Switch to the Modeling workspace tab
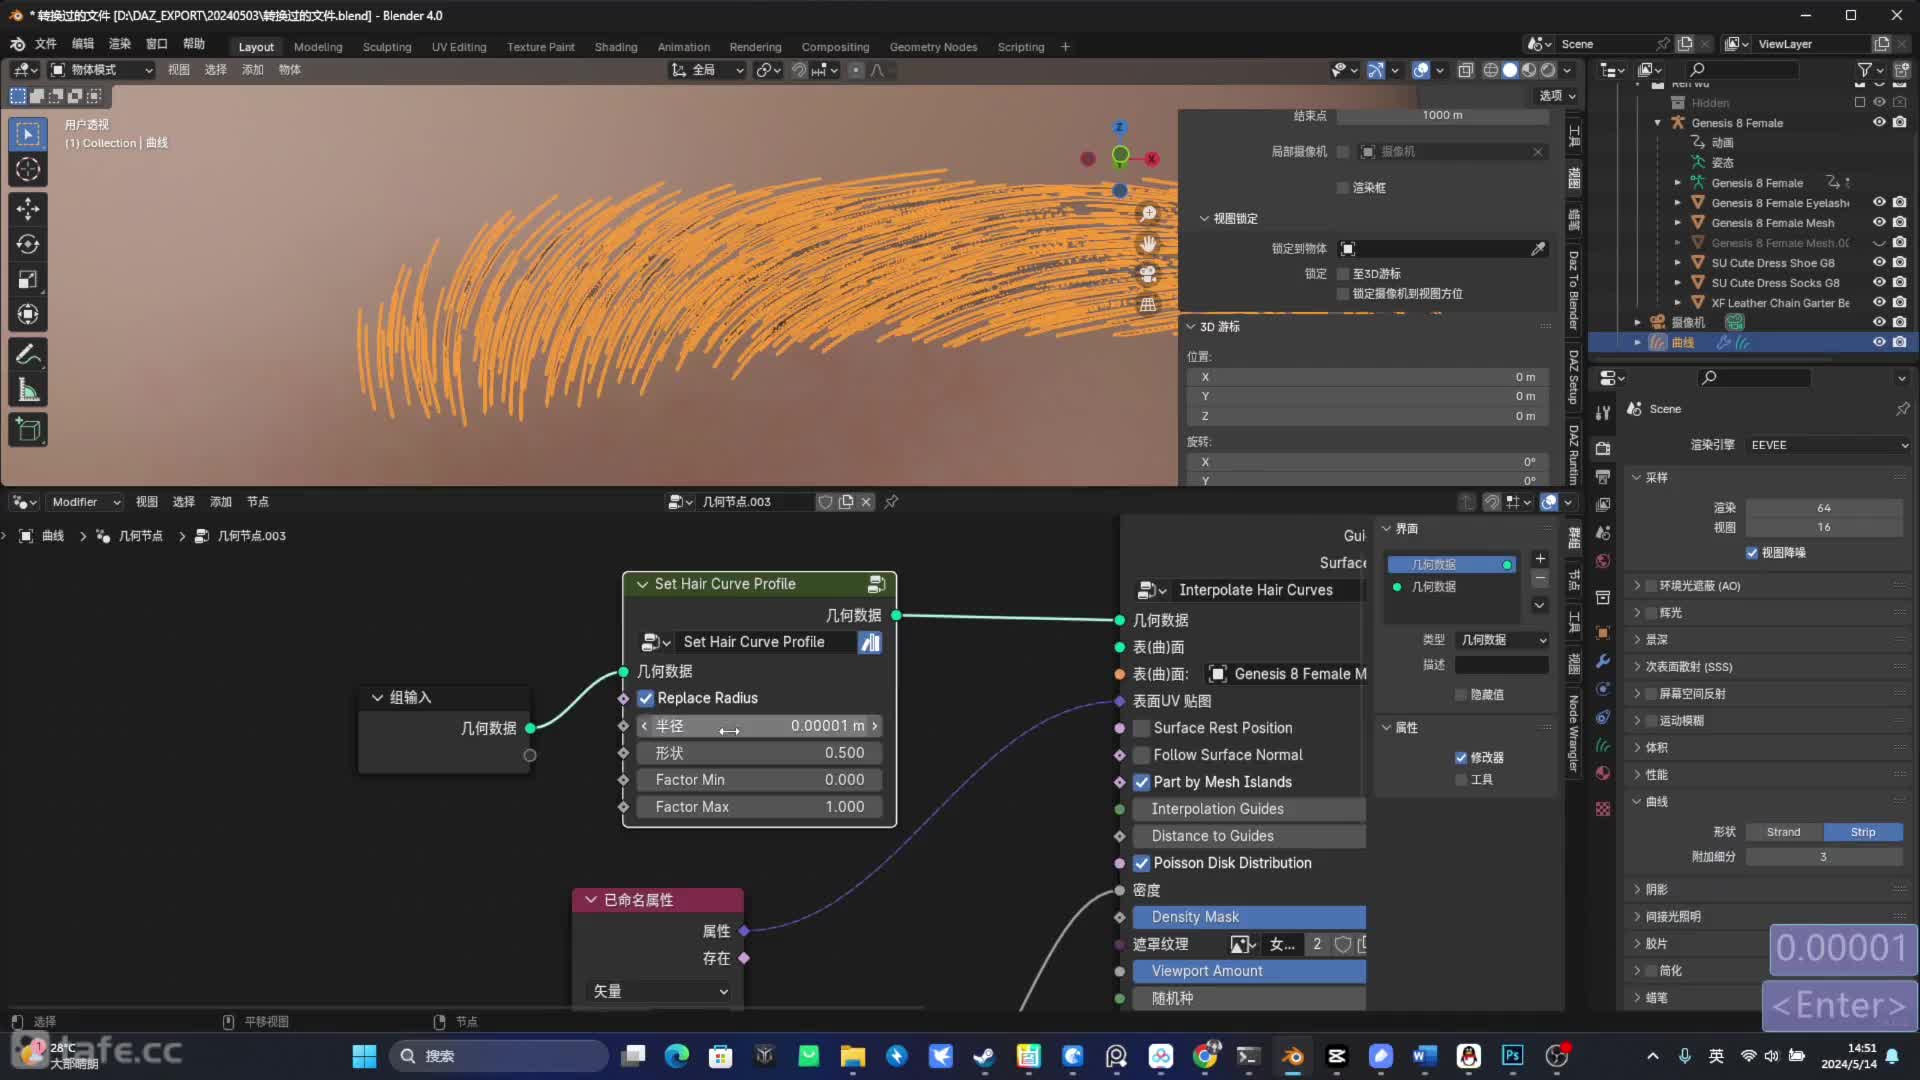The image size is (1920, 1080). pos(318,47)
